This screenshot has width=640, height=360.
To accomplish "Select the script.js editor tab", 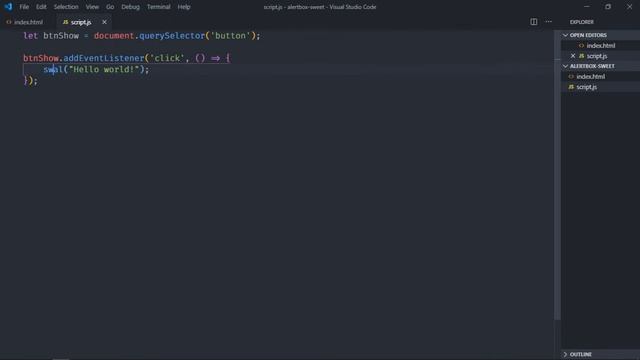I will 80,22.
